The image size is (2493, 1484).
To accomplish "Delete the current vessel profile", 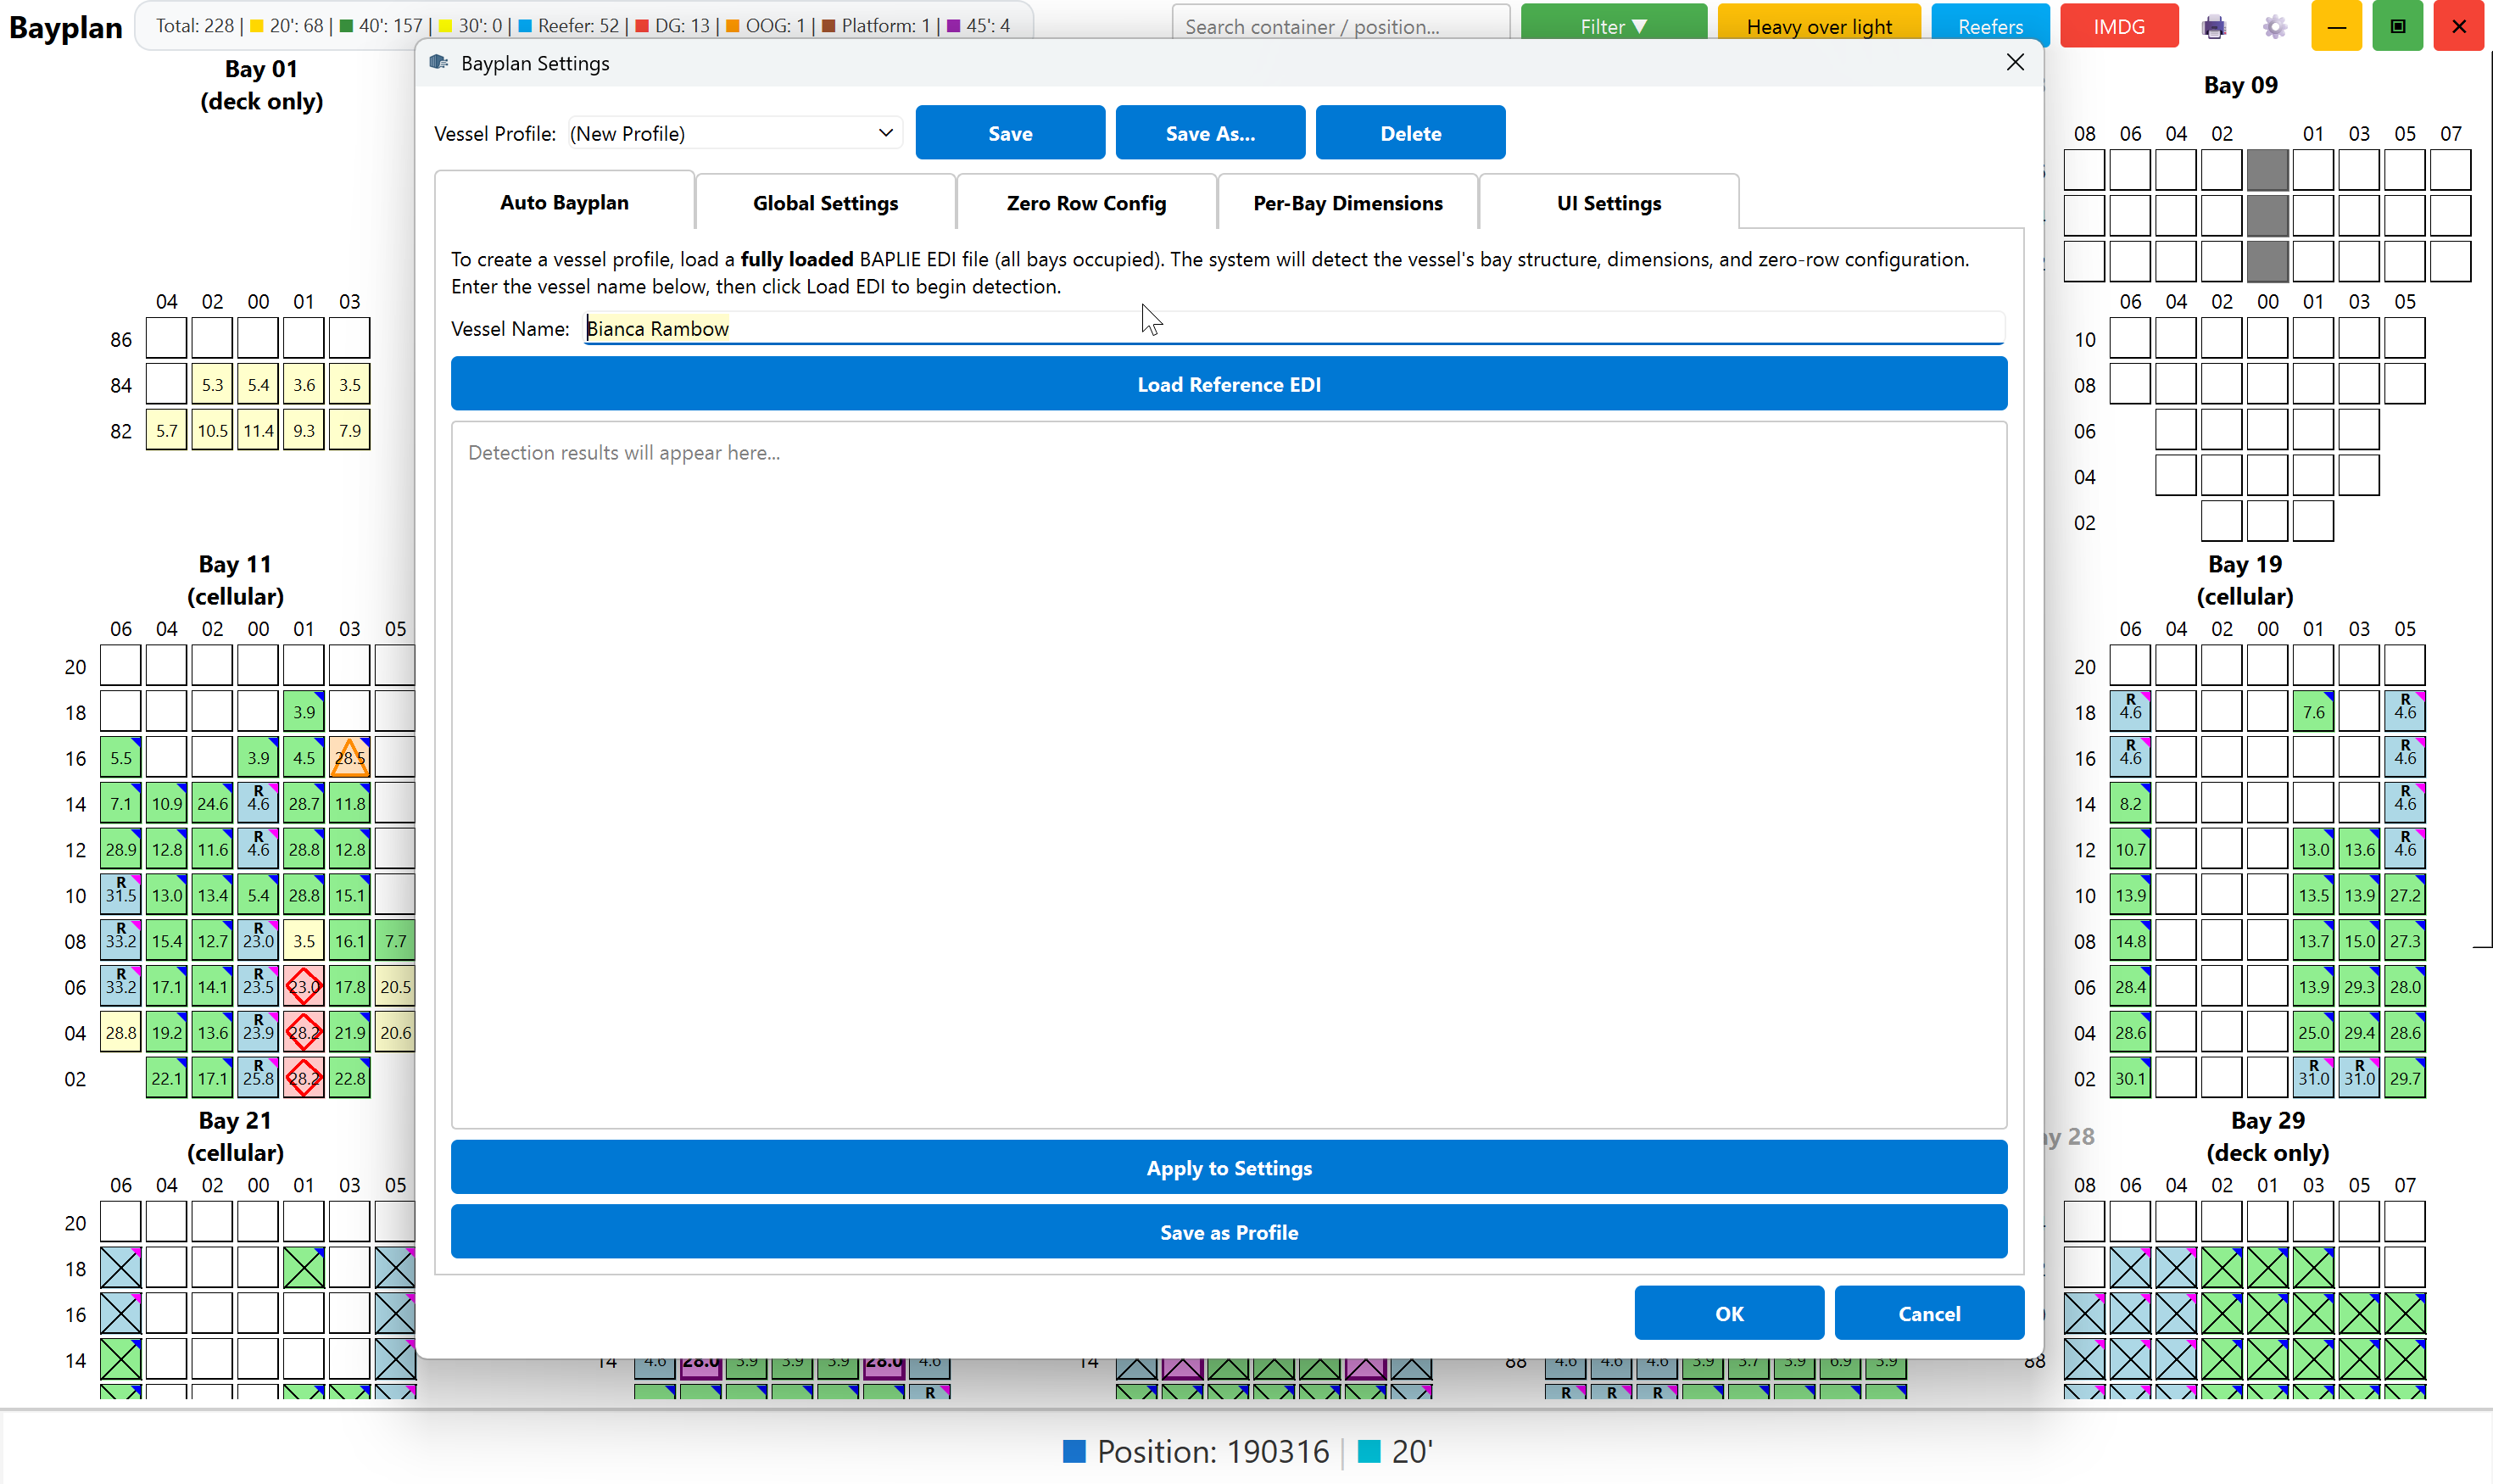I will [x=1410, y=133].
